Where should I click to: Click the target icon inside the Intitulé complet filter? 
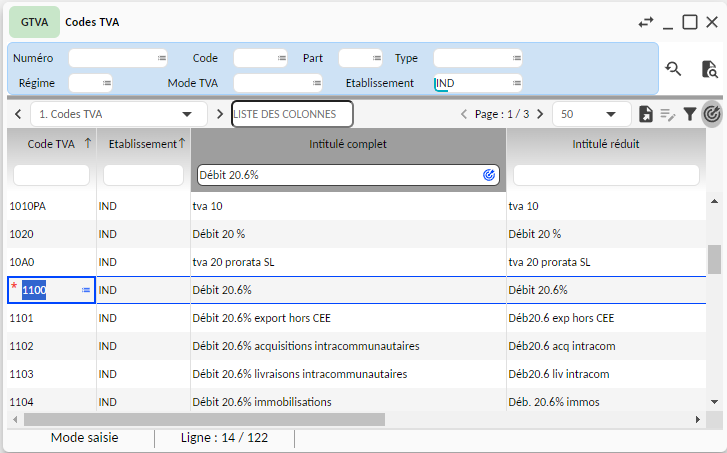[x=489, y=174]
